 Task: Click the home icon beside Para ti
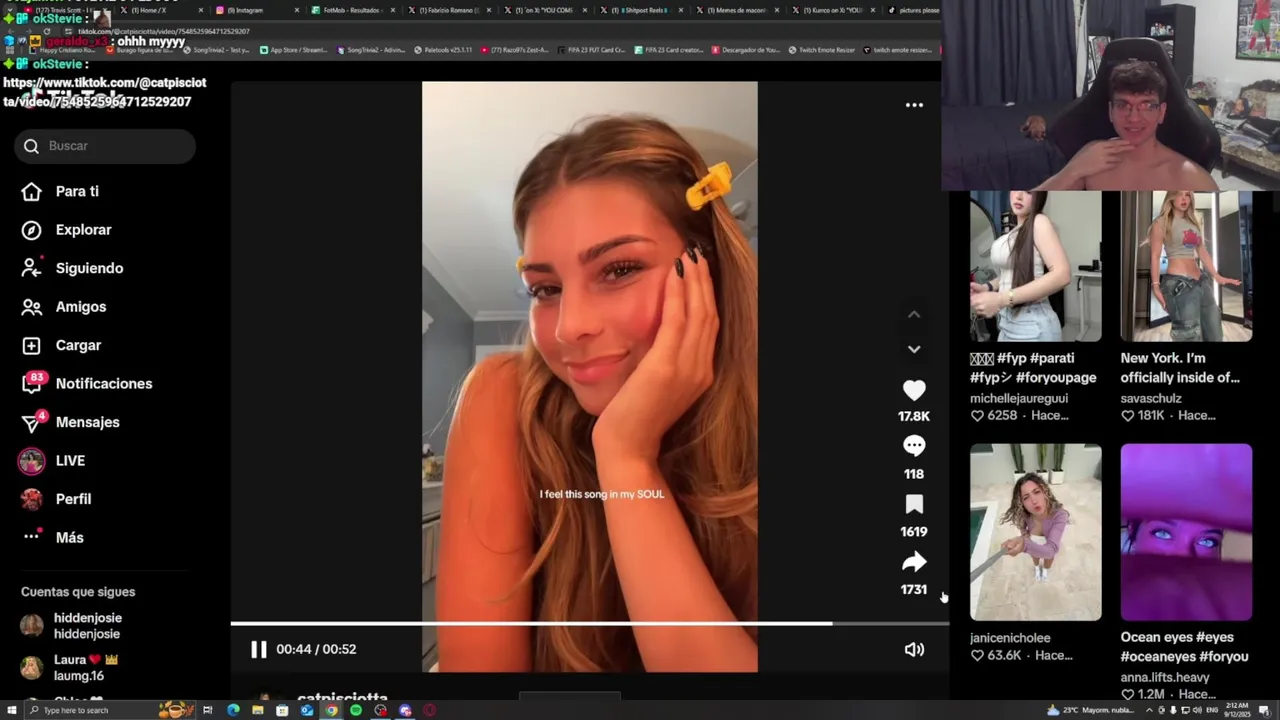coord(32,192)
